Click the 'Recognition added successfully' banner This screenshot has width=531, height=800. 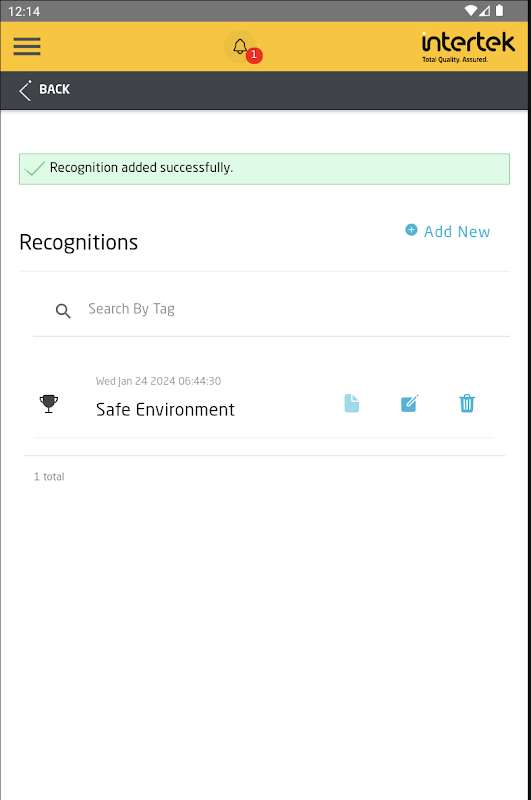[264, 169]
